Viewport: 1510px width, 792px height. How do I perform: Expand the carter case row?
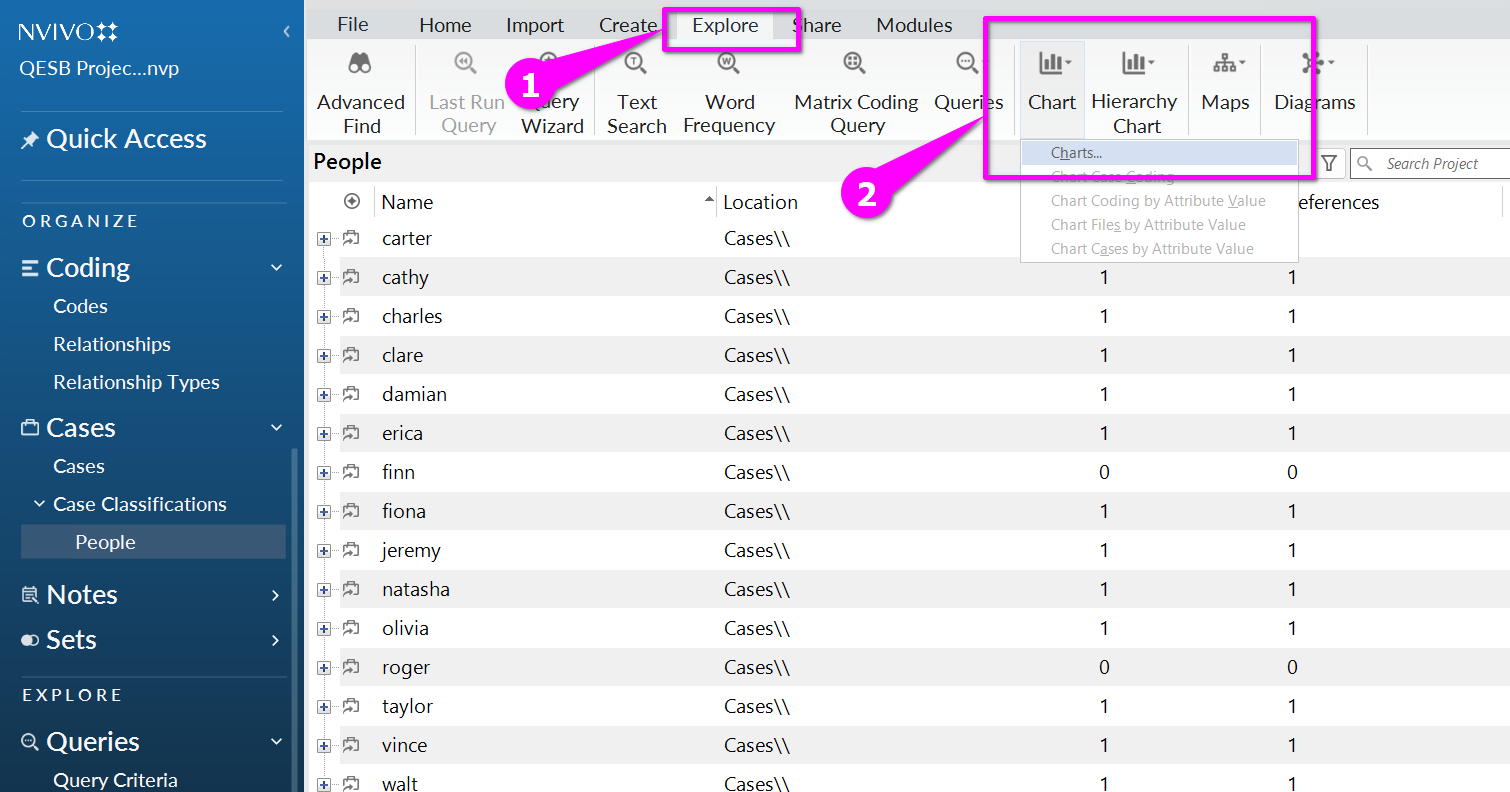point(324,239)
